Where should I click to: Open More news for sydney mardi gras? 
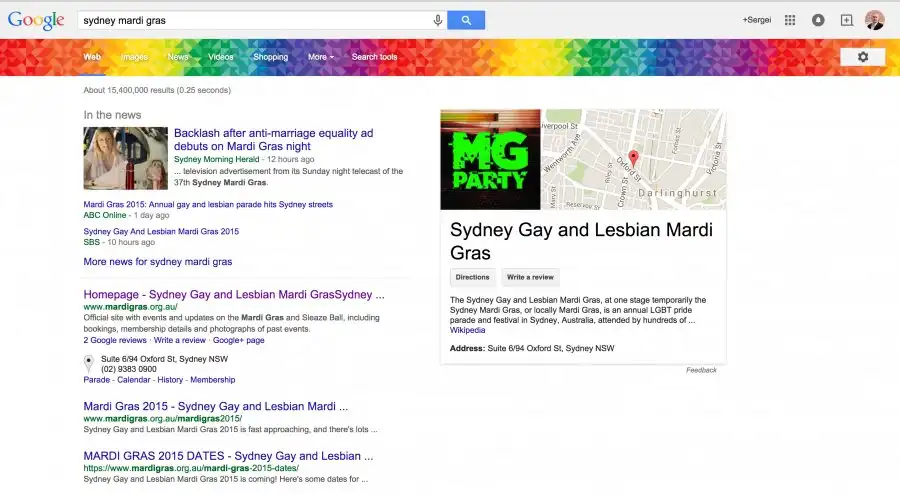pyautogui.click(x=158, y=262)
